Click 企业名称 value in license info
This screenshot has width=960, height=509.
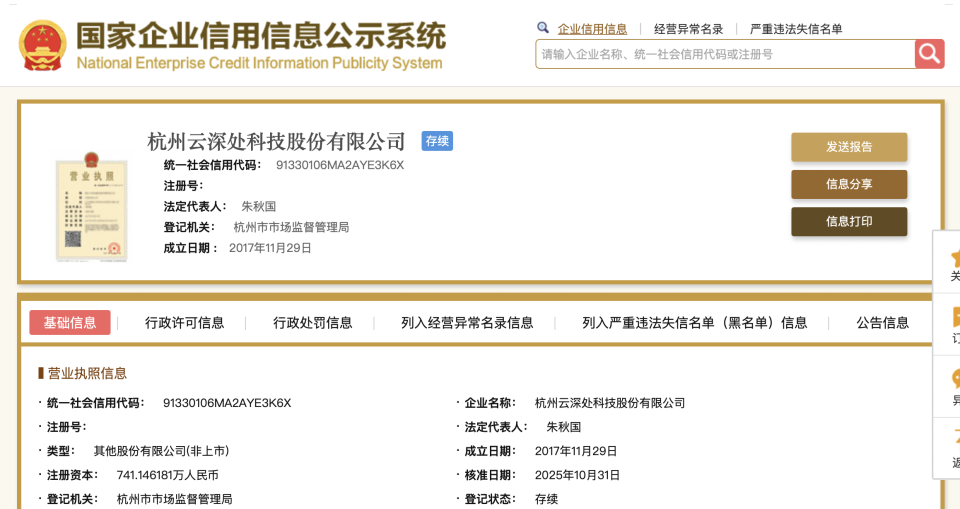pos(610,403)
